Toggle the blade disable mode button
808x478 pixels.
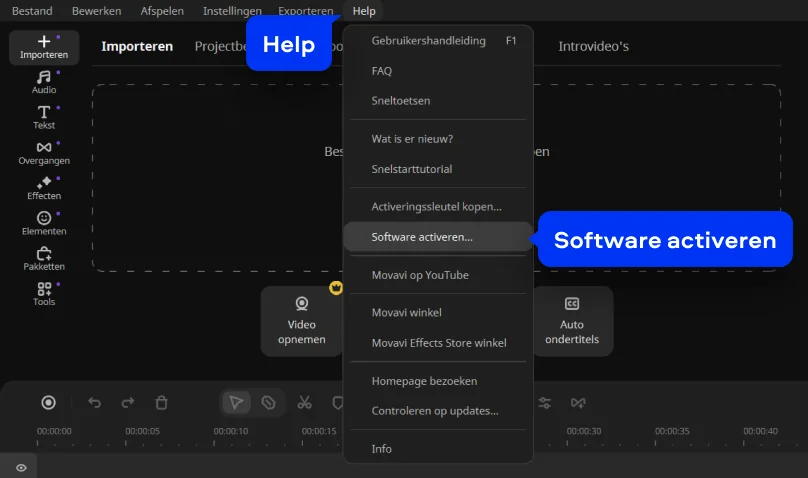point(268,403)
